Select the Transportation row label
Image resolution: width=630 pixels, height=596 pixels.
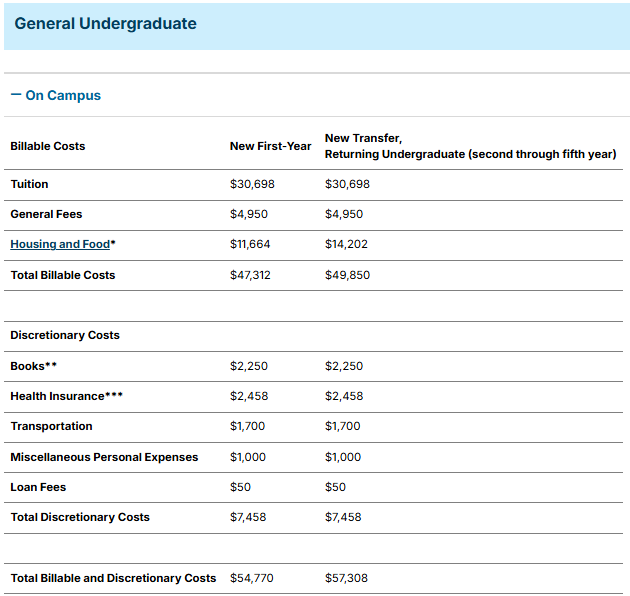pos(51,426)
